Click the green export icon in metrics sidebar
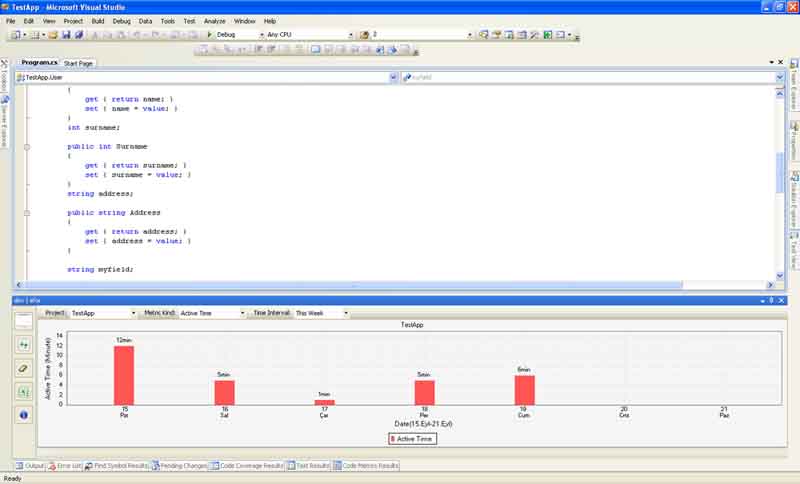This screenshot has height=484, width=800. click(23, 392)
